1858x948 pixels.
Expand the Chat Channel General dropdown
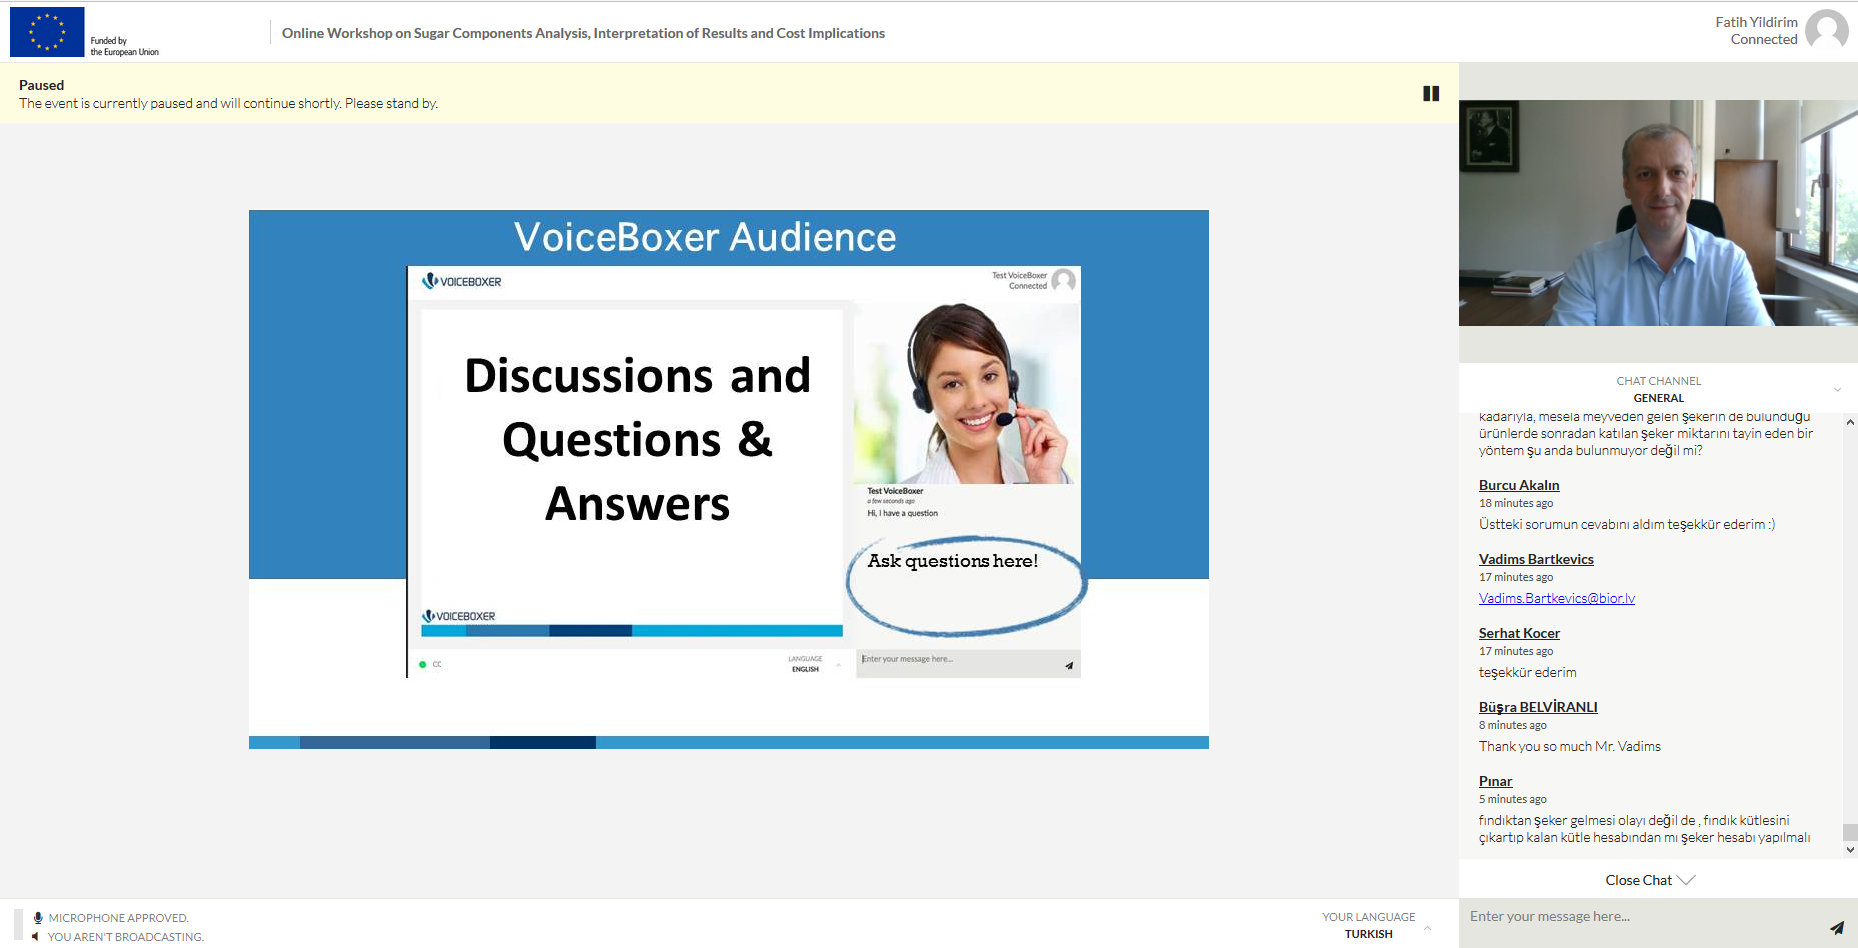pos(1837,389)
